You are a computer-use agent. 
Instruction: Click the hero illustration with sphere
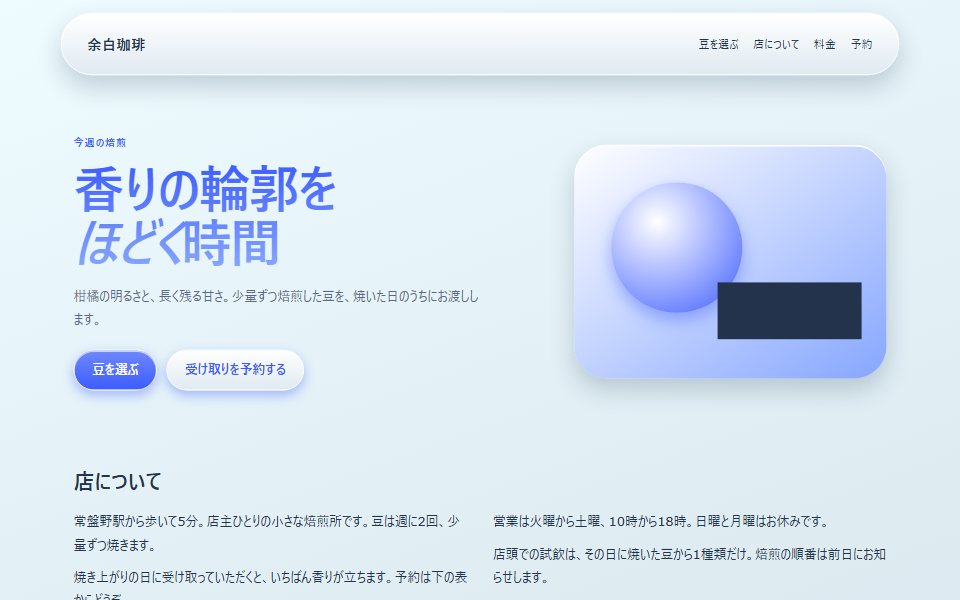click(730, 261)
